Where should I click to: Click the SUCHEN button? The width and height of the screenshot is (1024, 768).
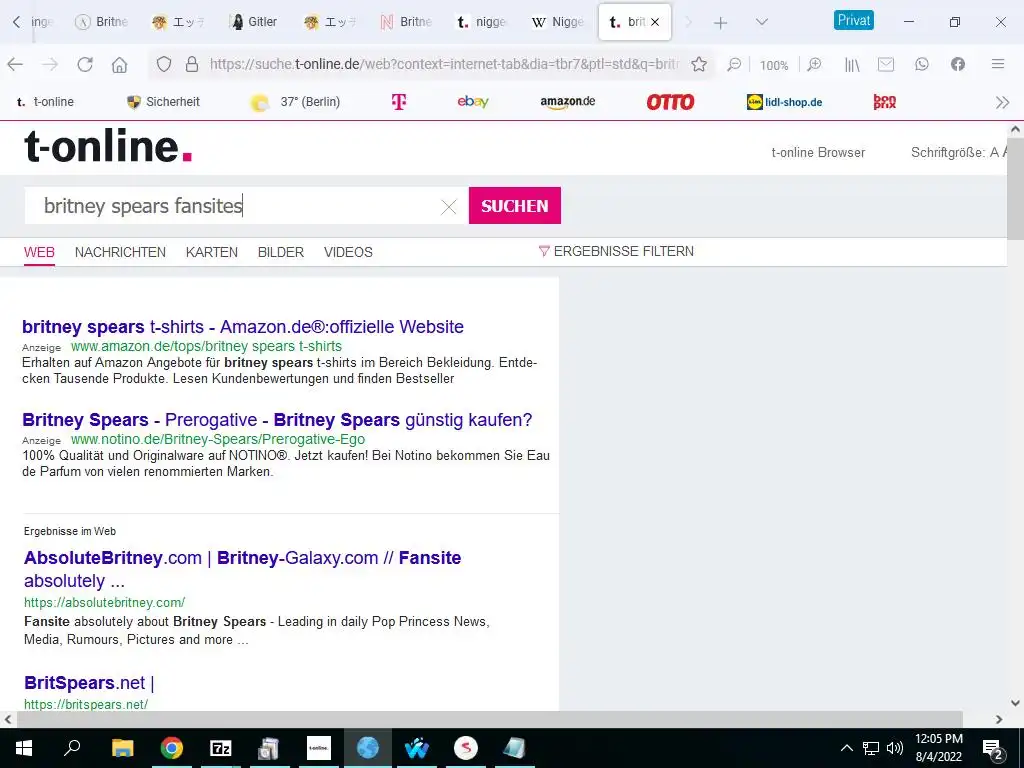pos(515,206)
